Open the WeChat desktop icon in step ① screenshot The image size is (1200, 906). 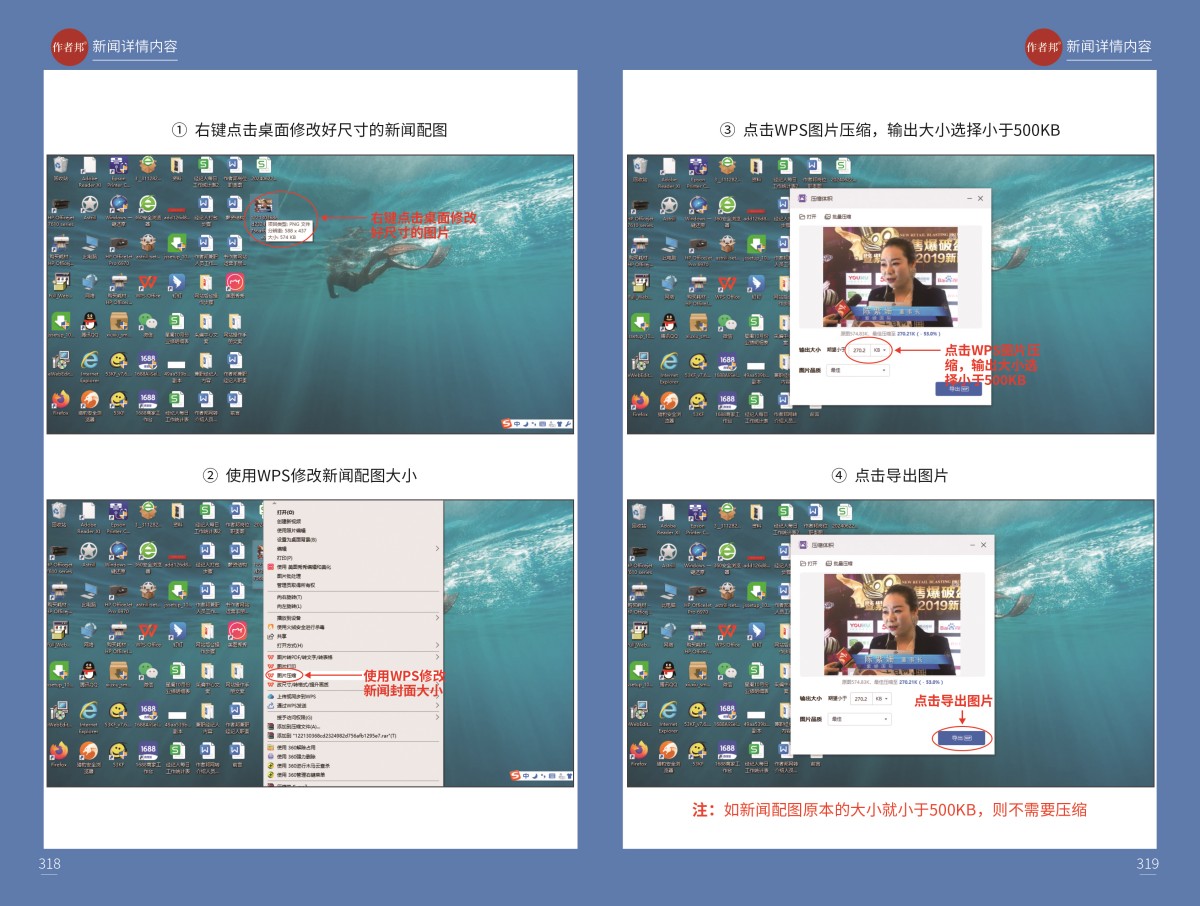click(x=147, y=322)
